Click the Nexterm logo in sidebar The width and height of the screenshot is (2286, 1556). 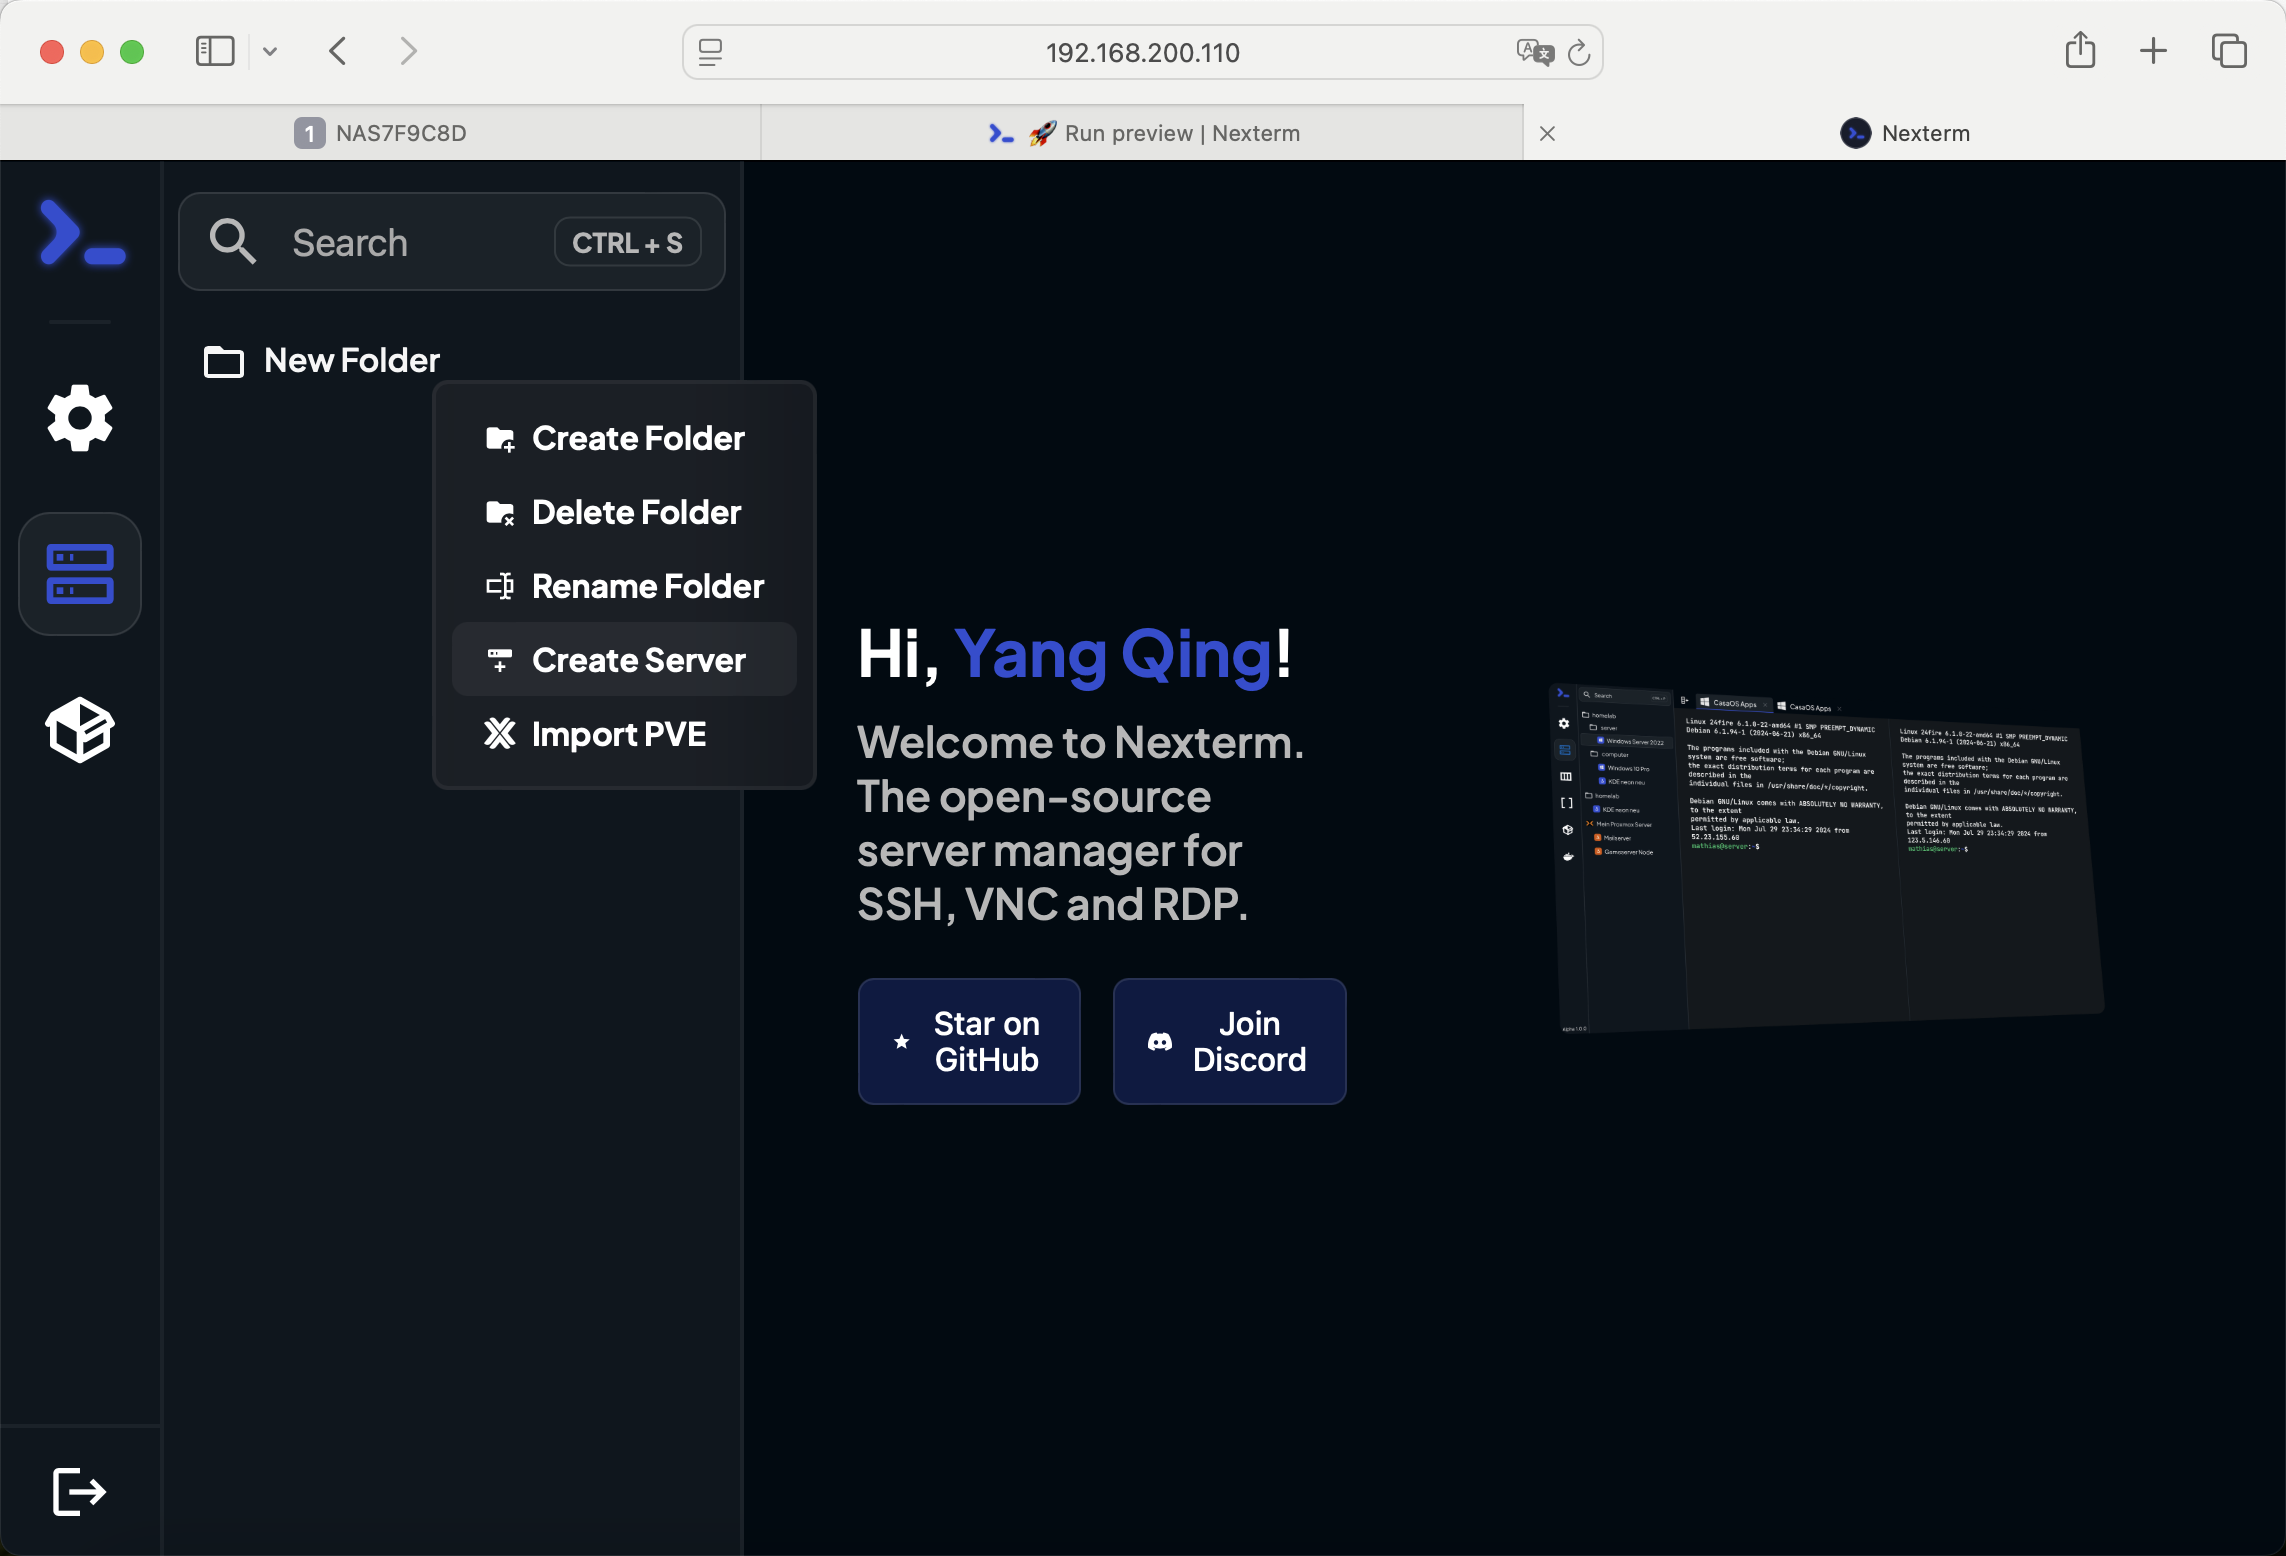82,234
